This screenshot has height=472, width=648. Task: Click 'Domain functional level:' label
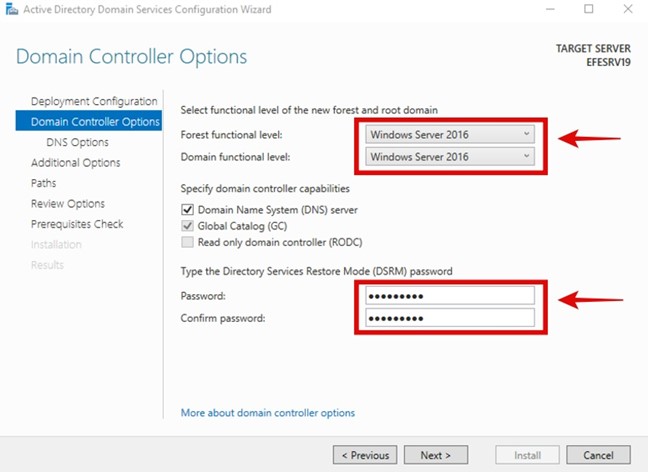(x=235, y=157)
